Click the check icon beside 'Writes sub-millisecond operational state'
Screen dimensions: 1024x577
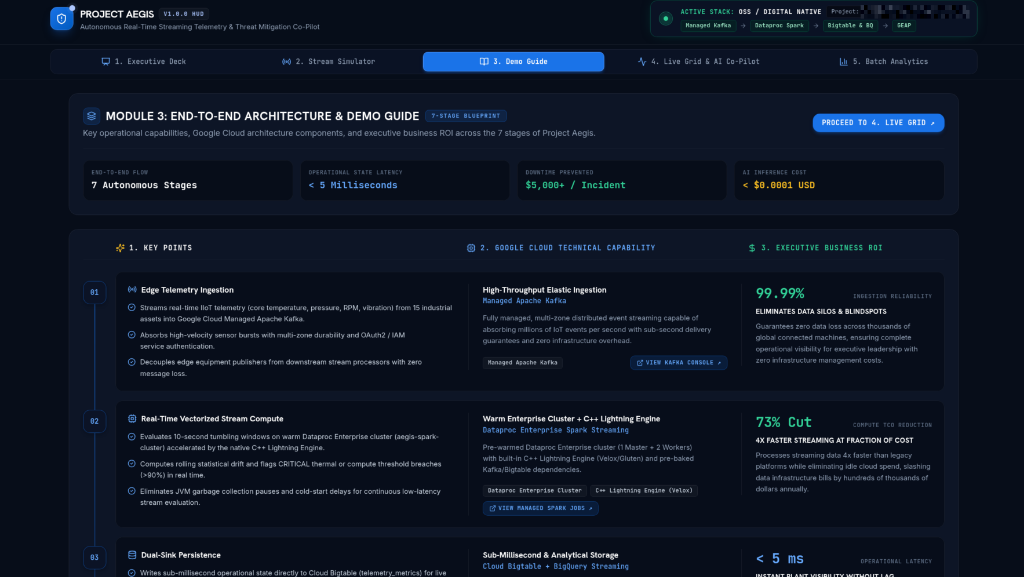[x=131, y=573]
